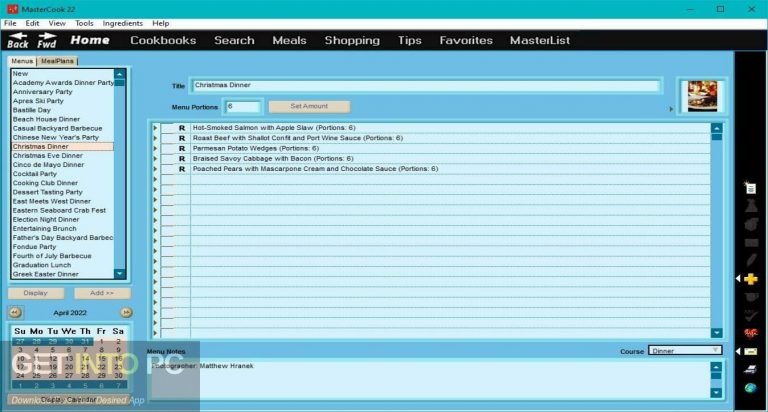Click the yellow envelope mail icon
The width and height of the screenshot is (768, 412).
point(750,351)
